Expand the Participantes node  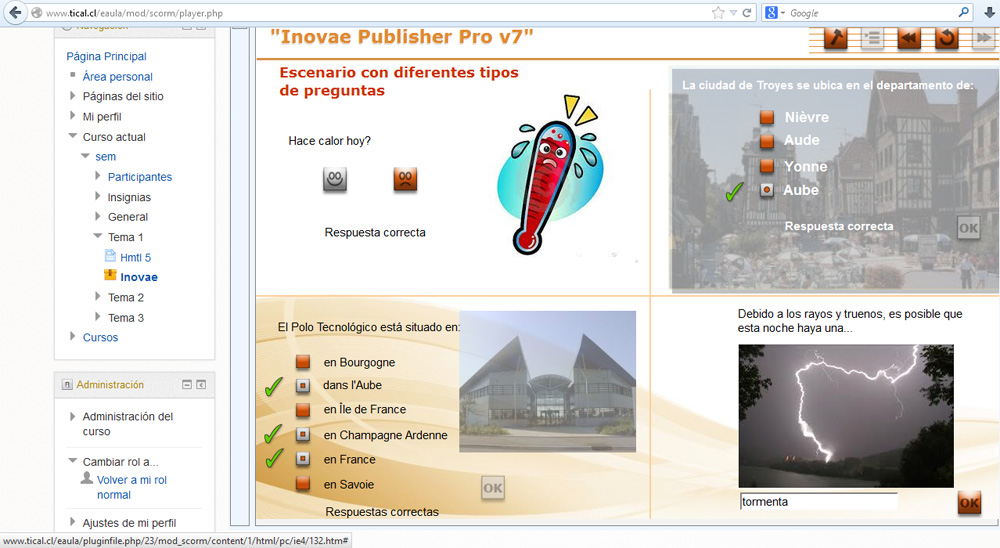point(98,175)
